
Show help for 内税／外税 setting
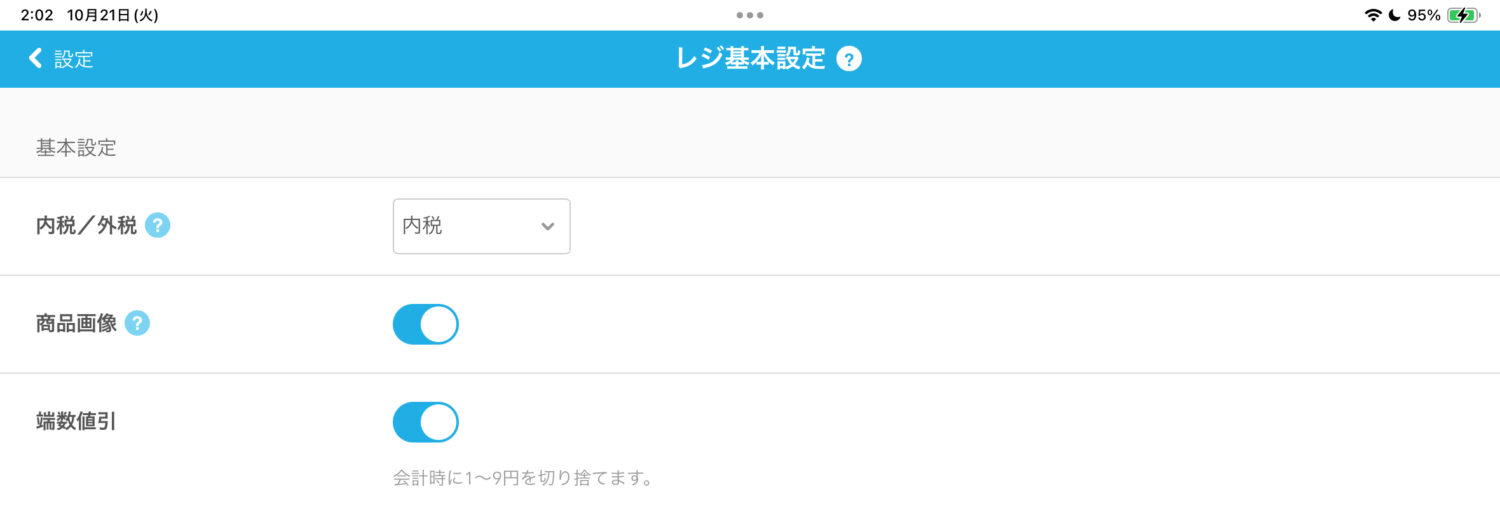pyautogui.click(x=158, y=226)
